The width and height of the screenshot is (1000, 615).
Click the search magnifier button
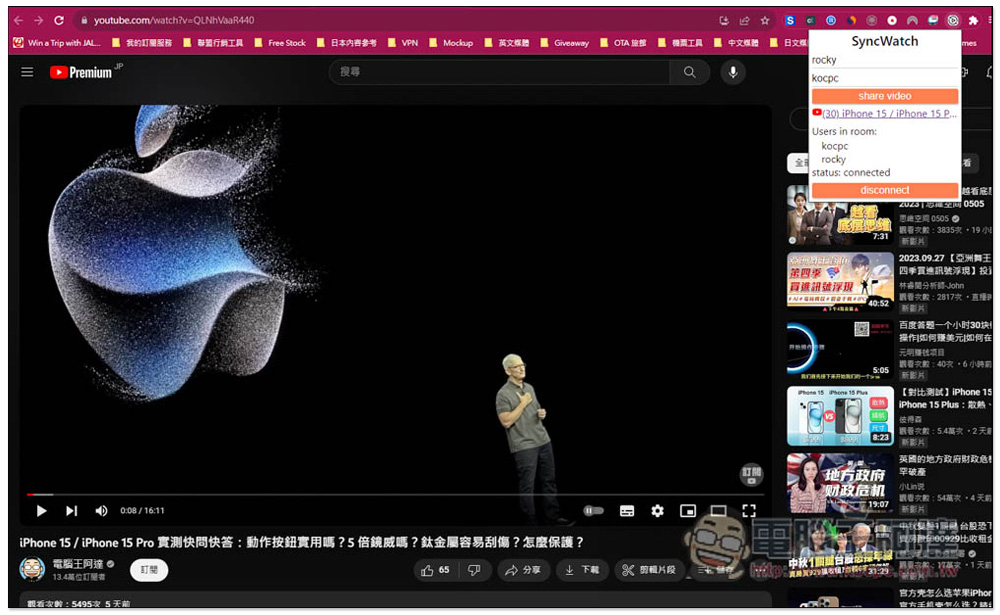(x=689, y=72)
